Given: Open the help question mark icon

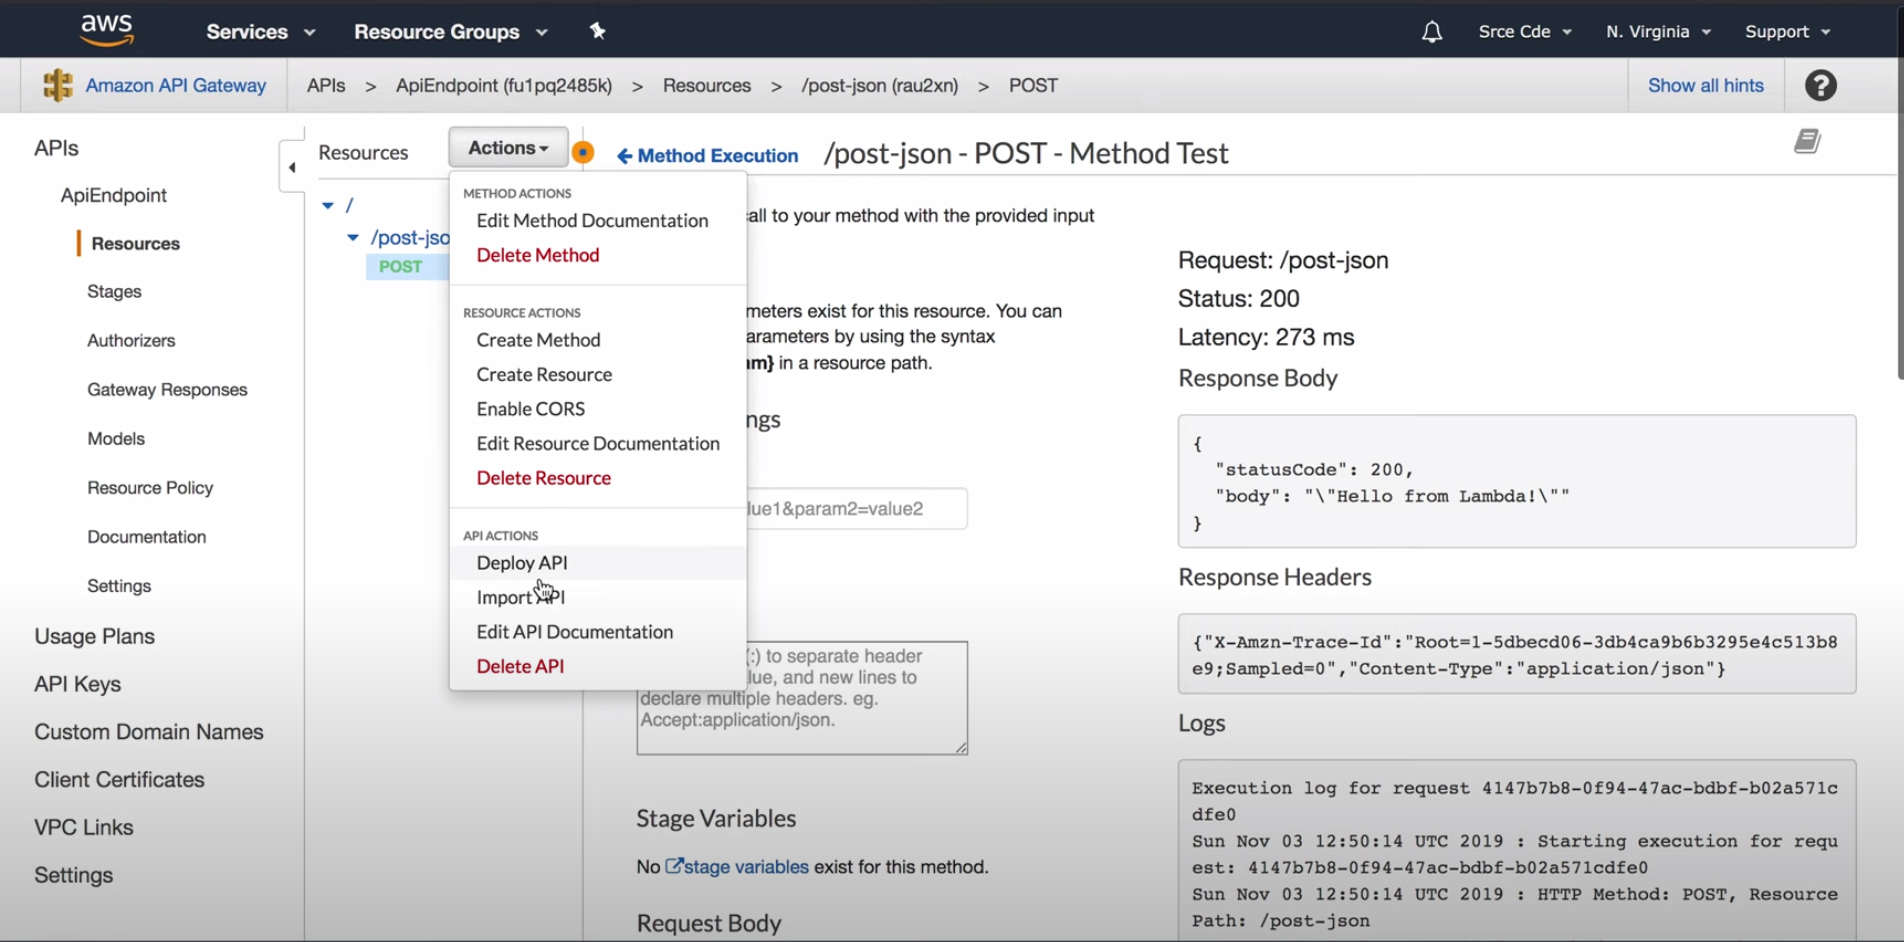Looking at the screenshot, I should 1821,86.
